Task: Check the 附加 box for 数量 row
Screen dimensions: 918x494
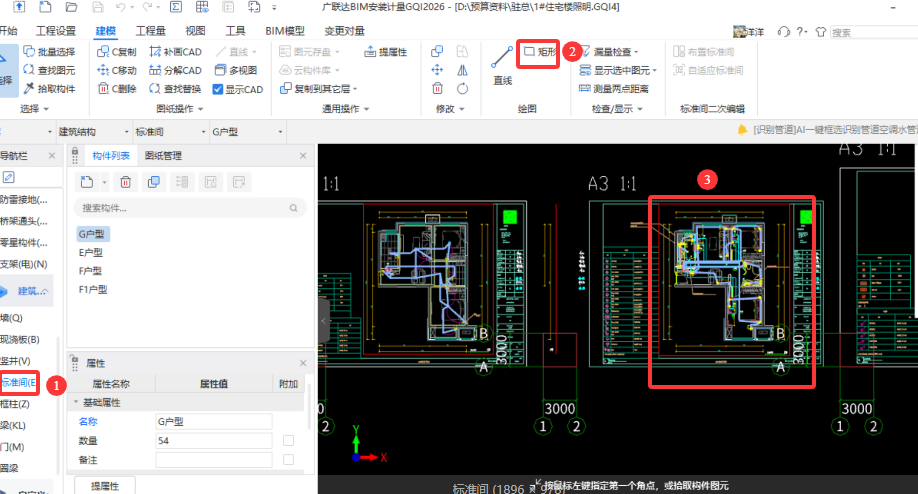Action: point(289,441)
